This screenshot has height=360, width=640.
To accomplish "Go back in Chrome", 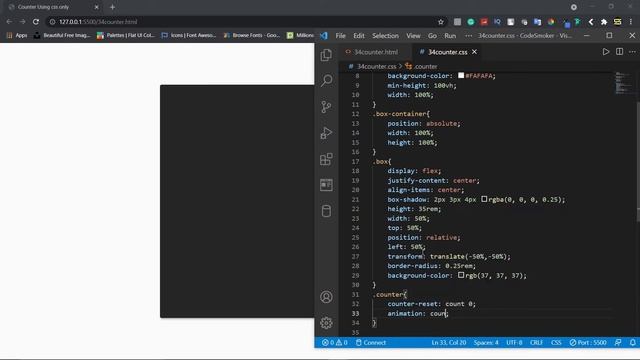I will 9,22.
